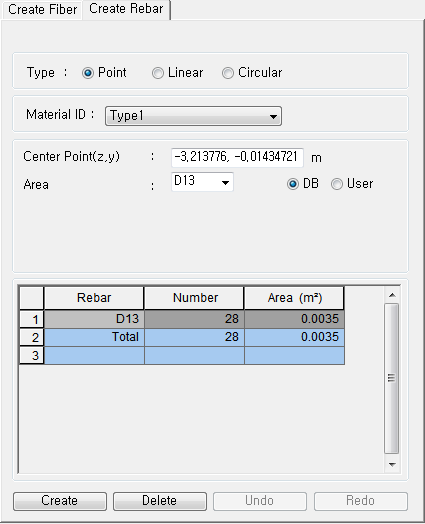Click the Center Point coordinate field
425x524 pixels.
coord(237,157)
